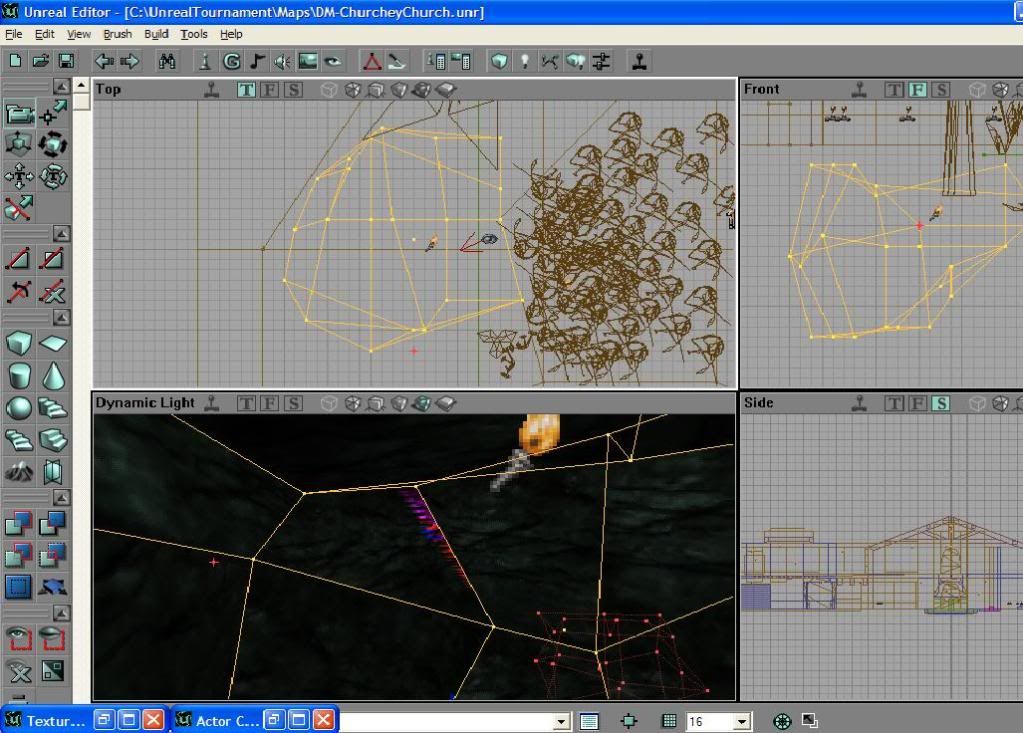
Task: Select the Brush Scaling mode tool
Action: pos(20,143)
